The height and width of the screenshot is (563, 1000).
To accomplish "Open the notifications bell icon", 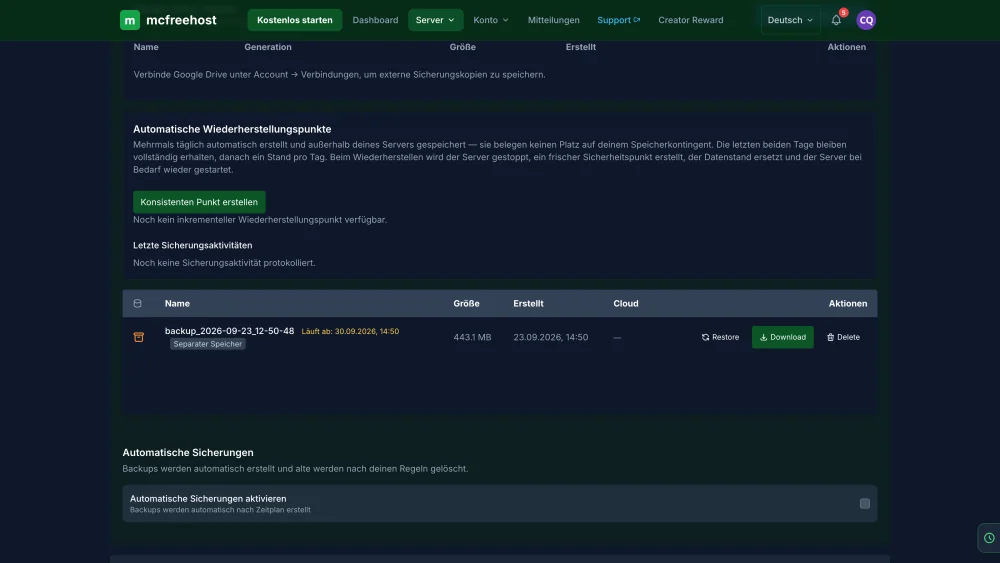I will 836,20.
